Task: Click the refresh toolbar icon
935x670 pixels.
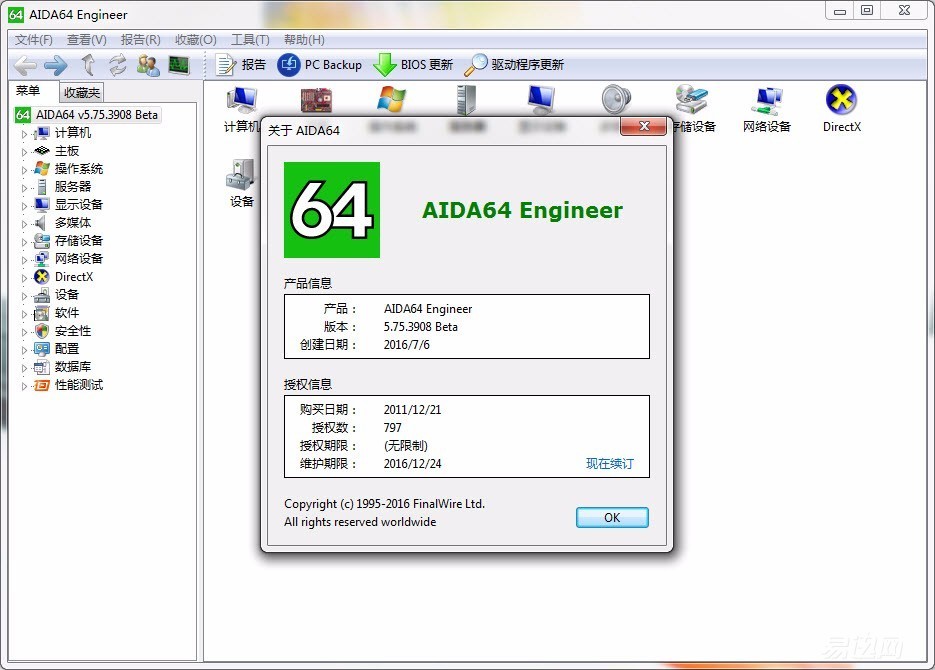Action: [x=117, y=64]
